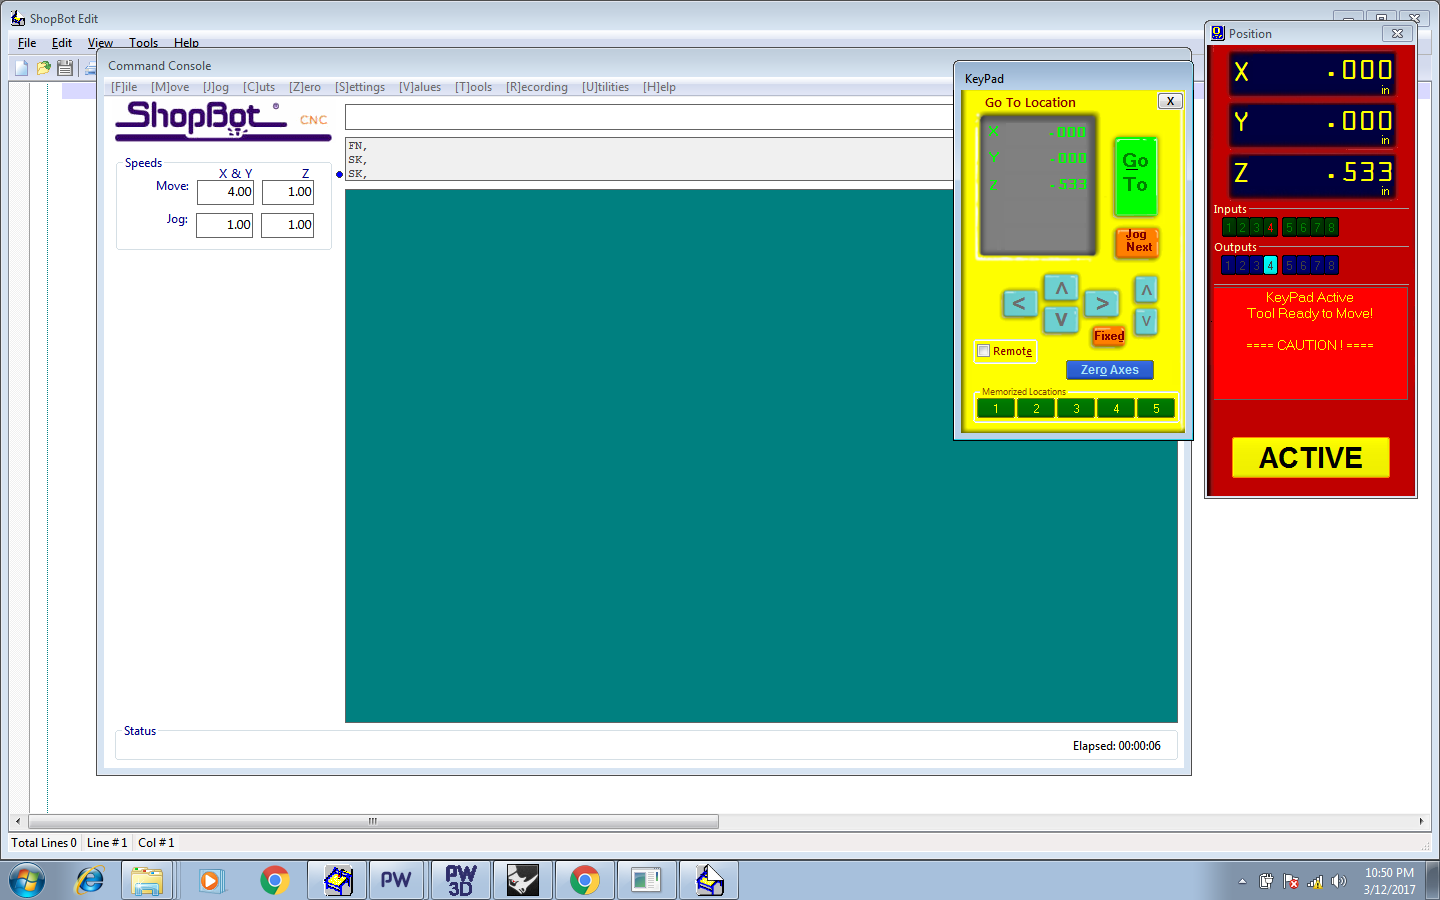Select memorized location 4
The height and width of the screenshot is (900, 1440).
tap(1116, 408)
